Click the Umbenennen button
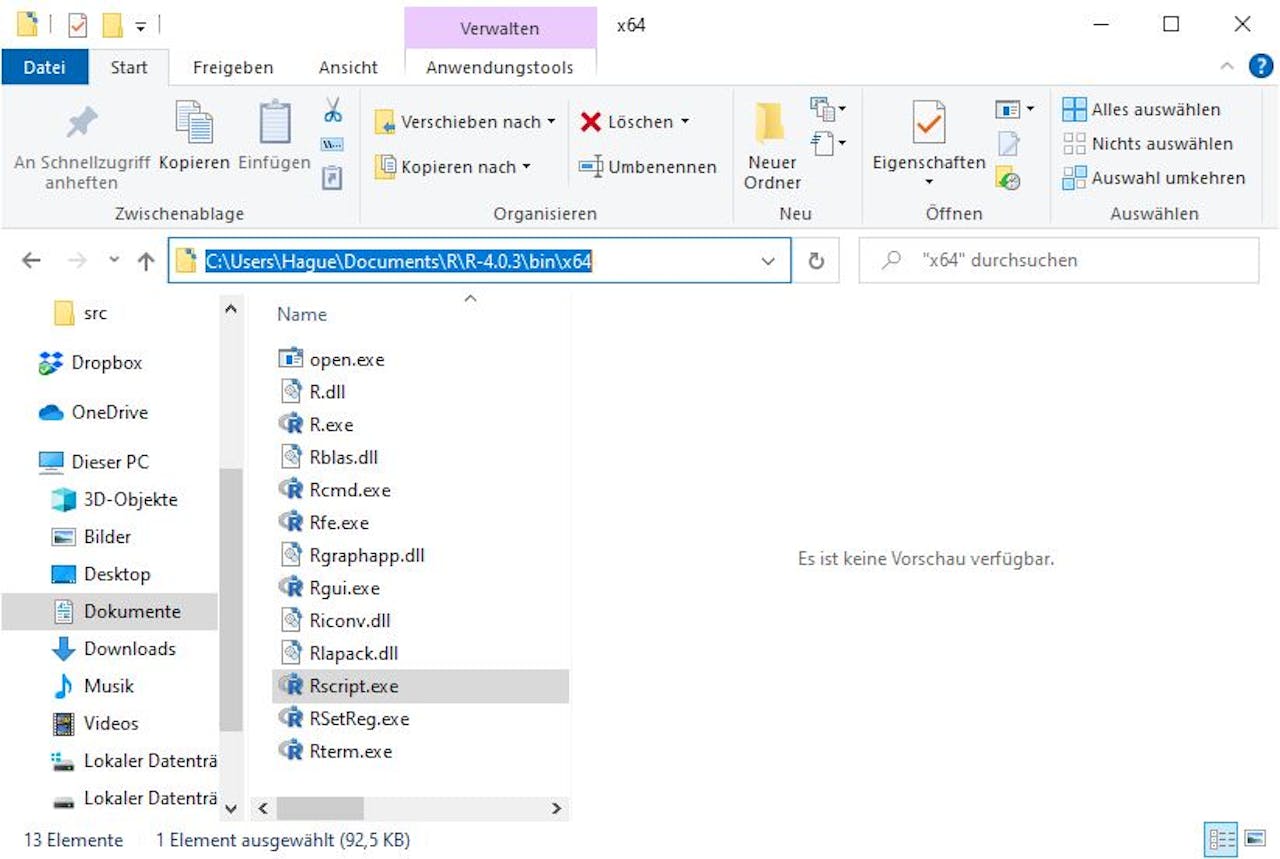 pos(648,167)
